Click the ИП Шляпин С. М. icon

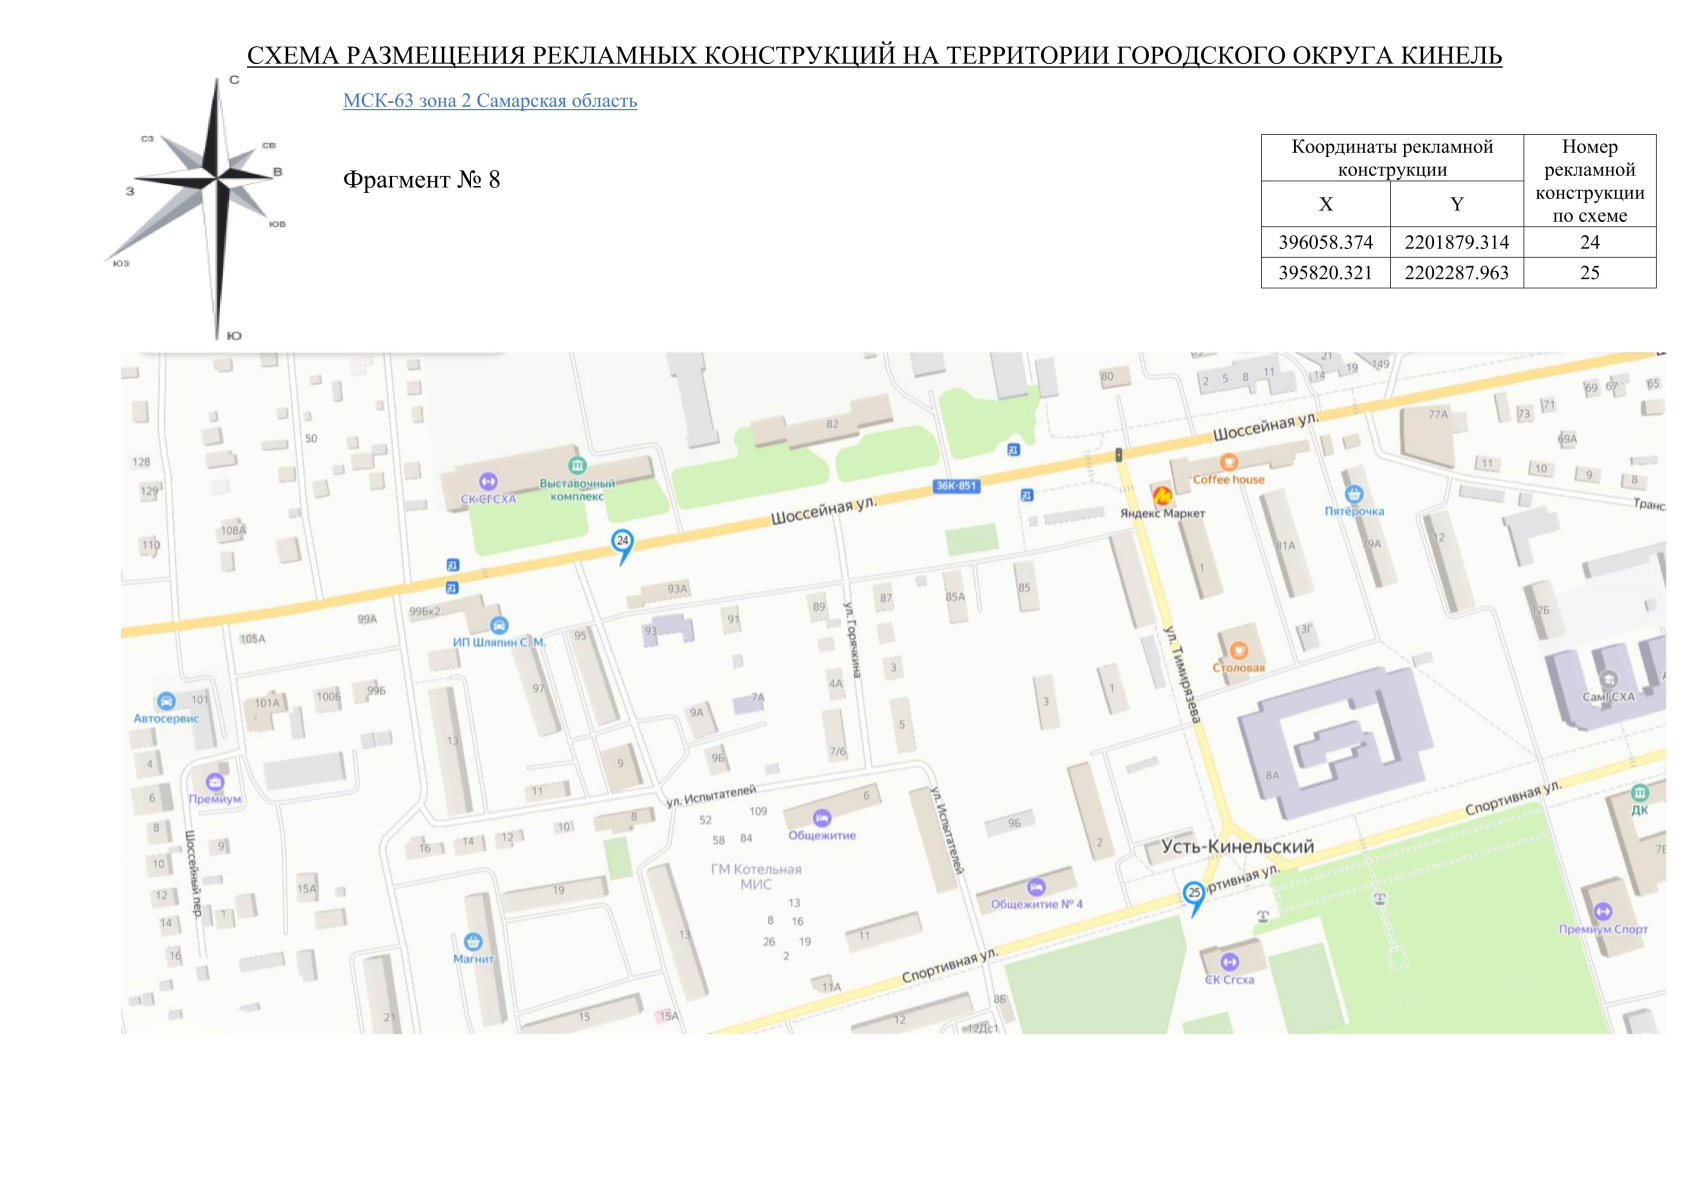(499, 626)
